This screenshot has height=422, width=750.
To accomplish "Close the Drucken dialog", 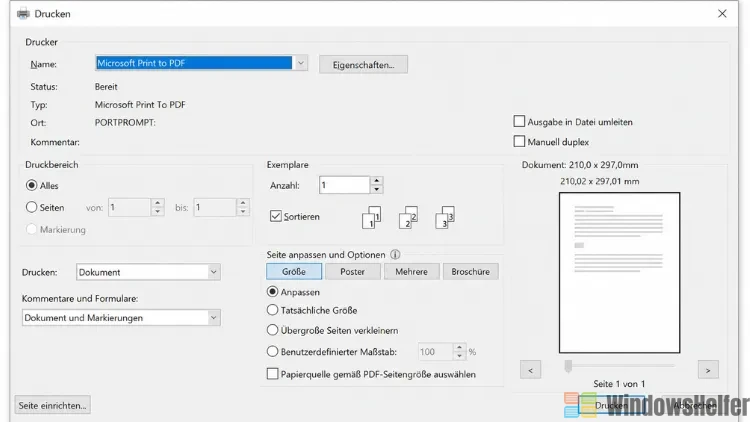I will (722, 13).
